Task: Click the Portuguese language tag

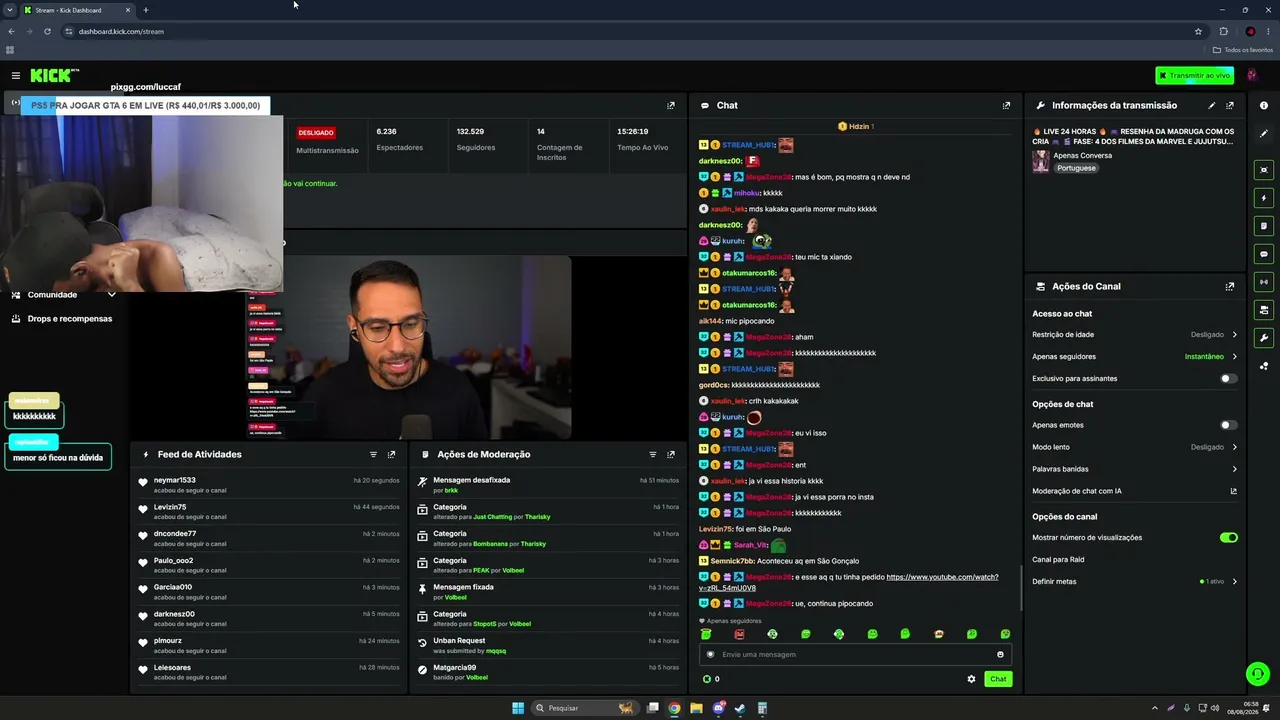Action: point(1076,168)
